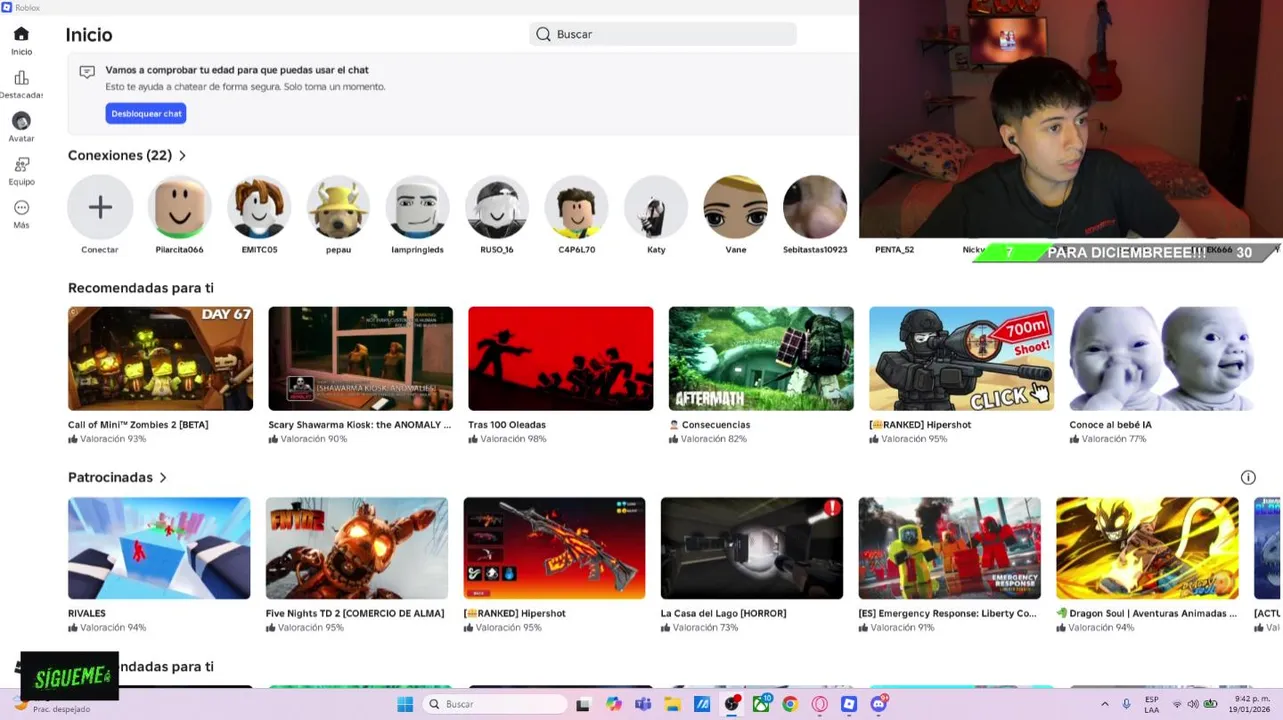
Task: Open Prác. despejado weather widget
Action: coord(52,704)
